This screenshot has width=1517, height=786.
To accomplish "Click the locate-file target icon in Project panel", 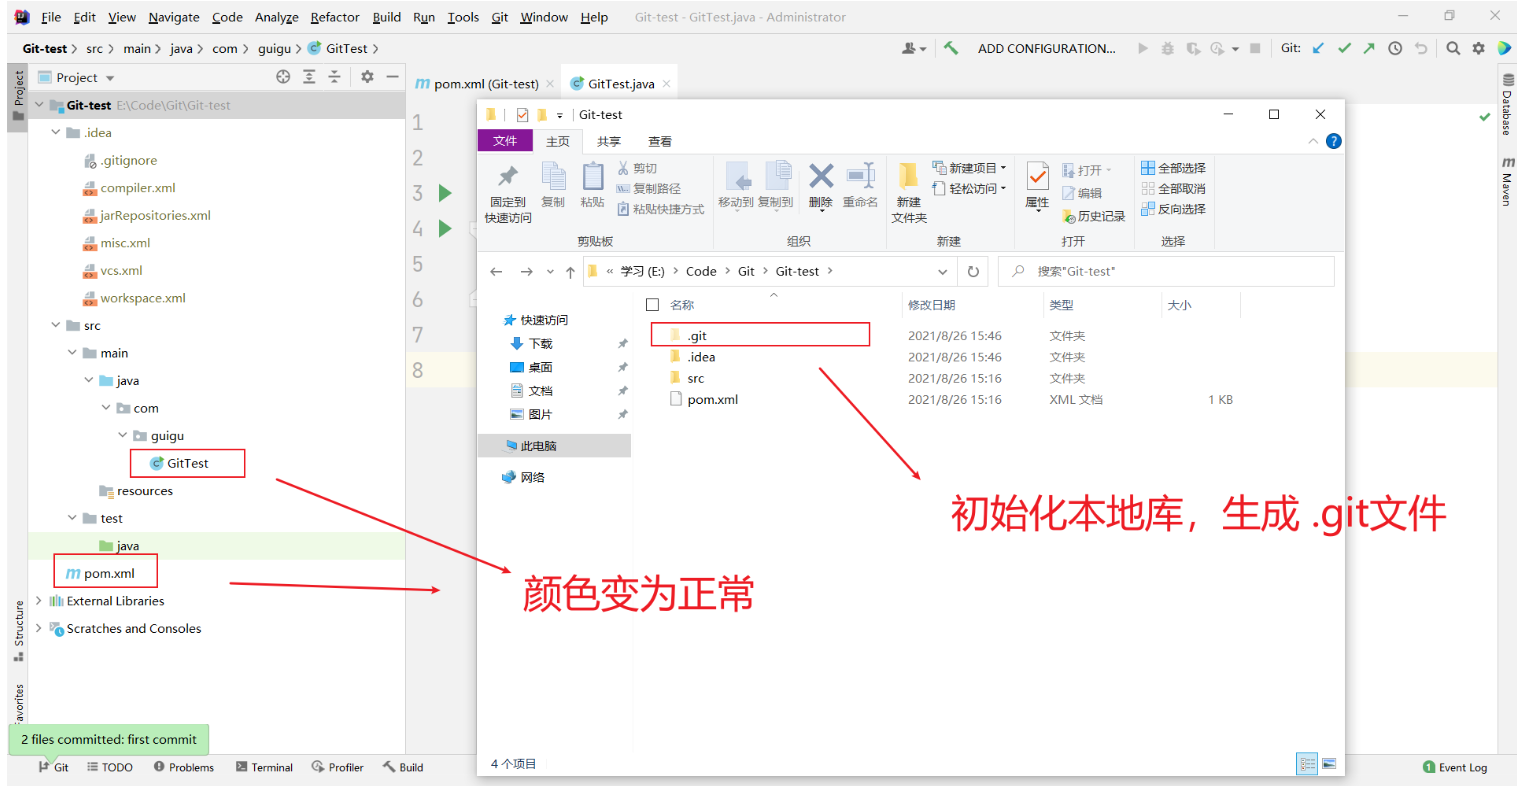I will point(283,77).
